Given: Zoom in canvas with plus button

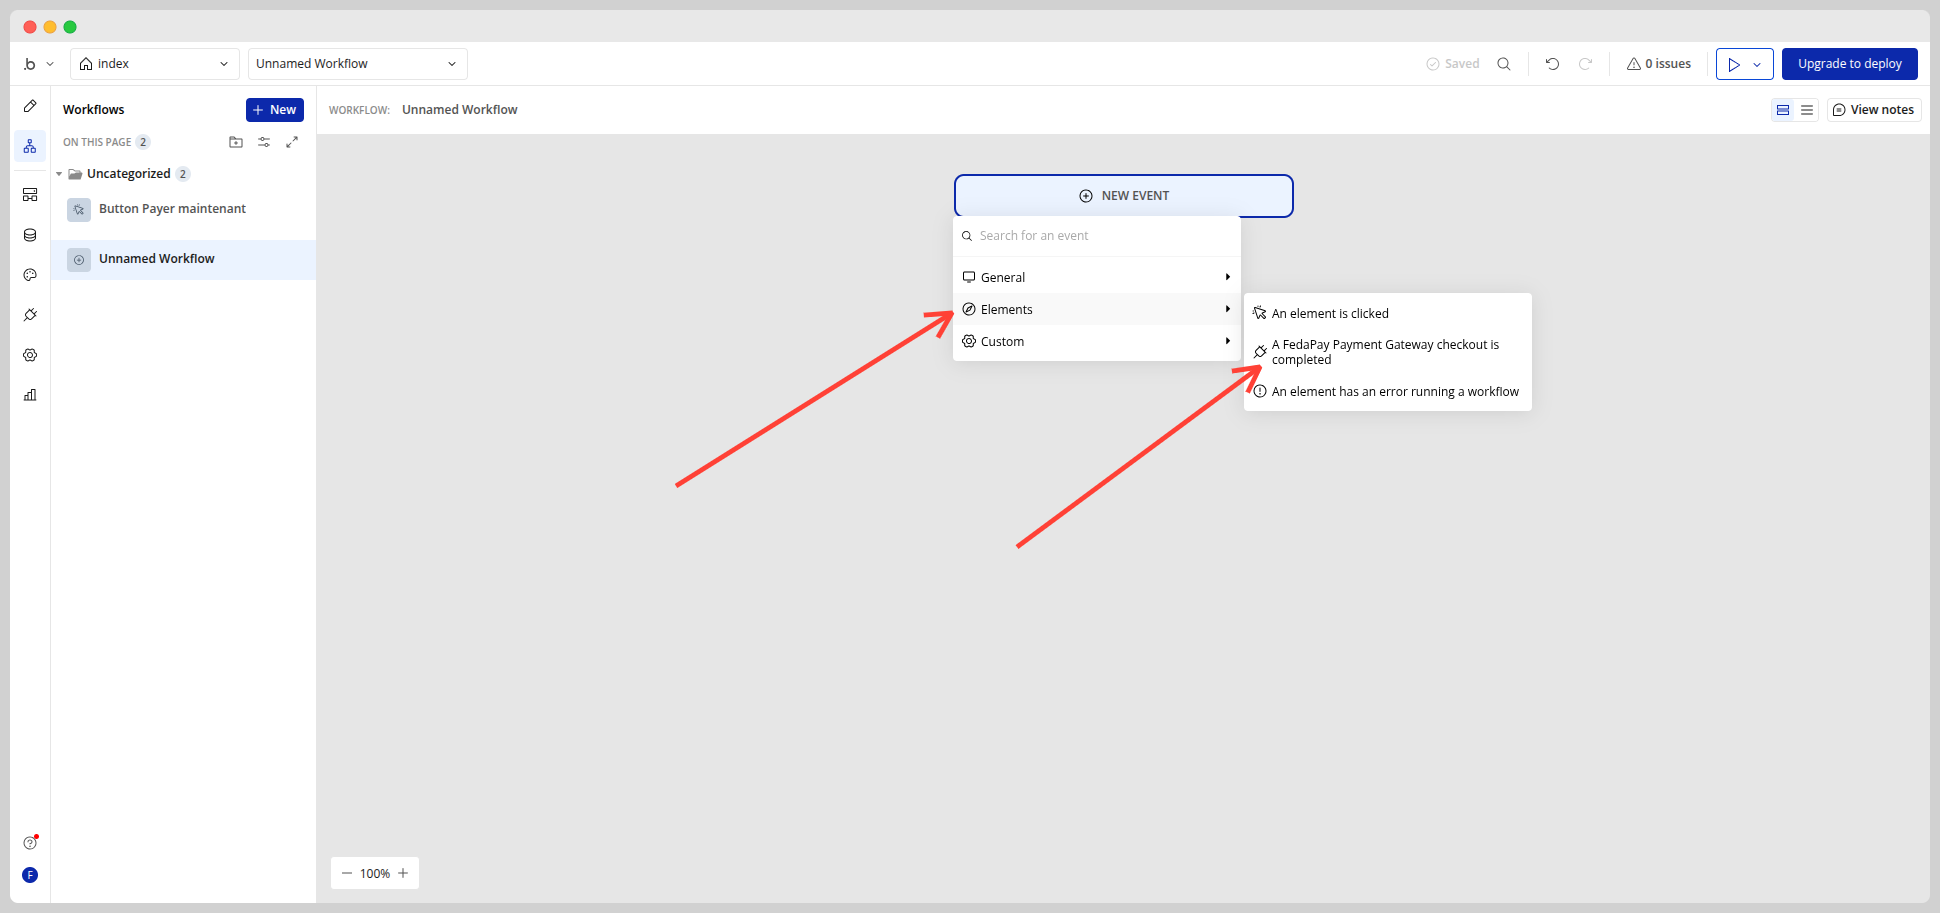Looking at the screenshot, I should coord(403,873).
